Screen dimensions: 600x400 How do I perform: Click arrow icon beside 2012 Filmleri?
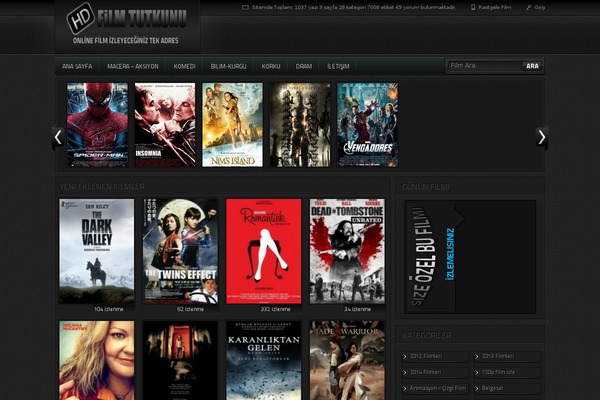(405, 356)
